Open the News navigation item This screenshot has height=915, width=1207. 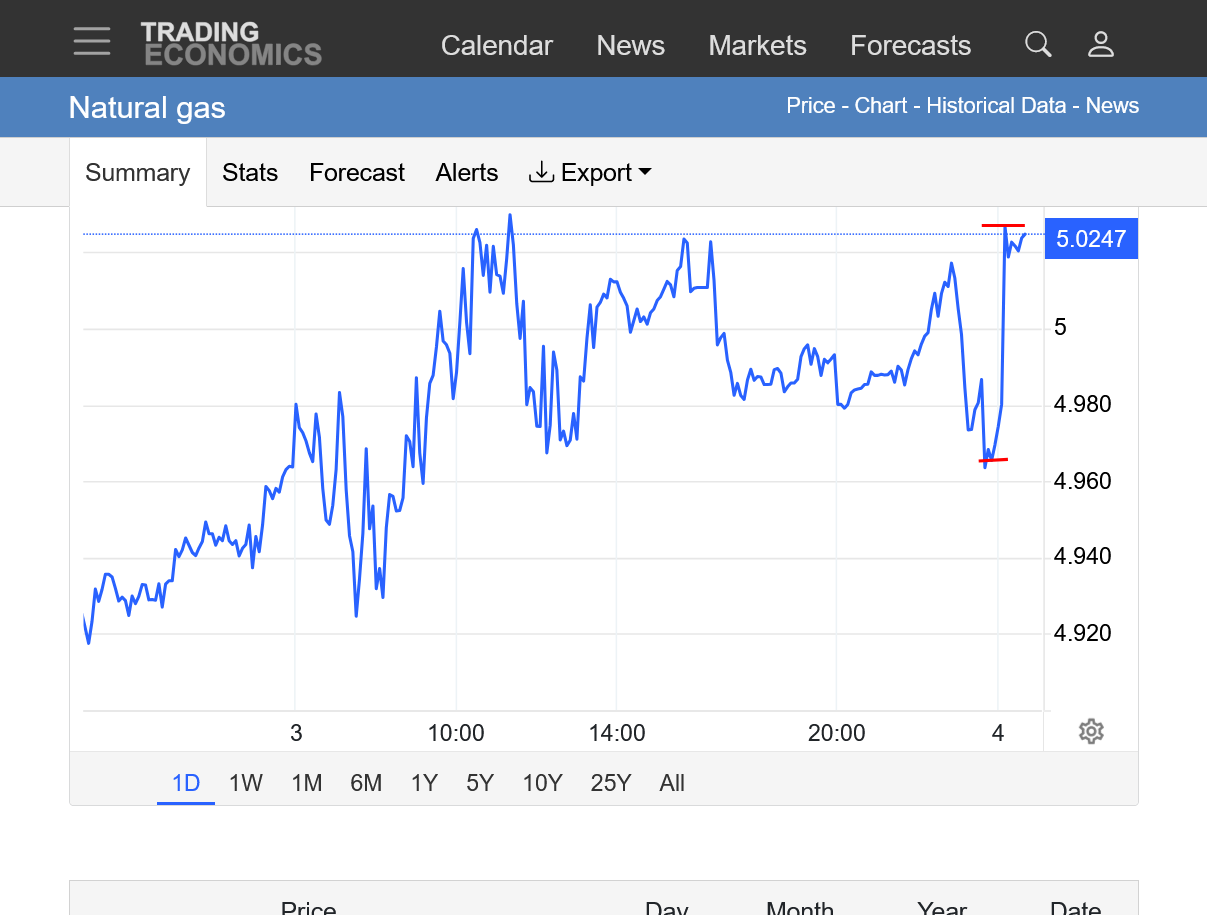(x=631, y=46)
